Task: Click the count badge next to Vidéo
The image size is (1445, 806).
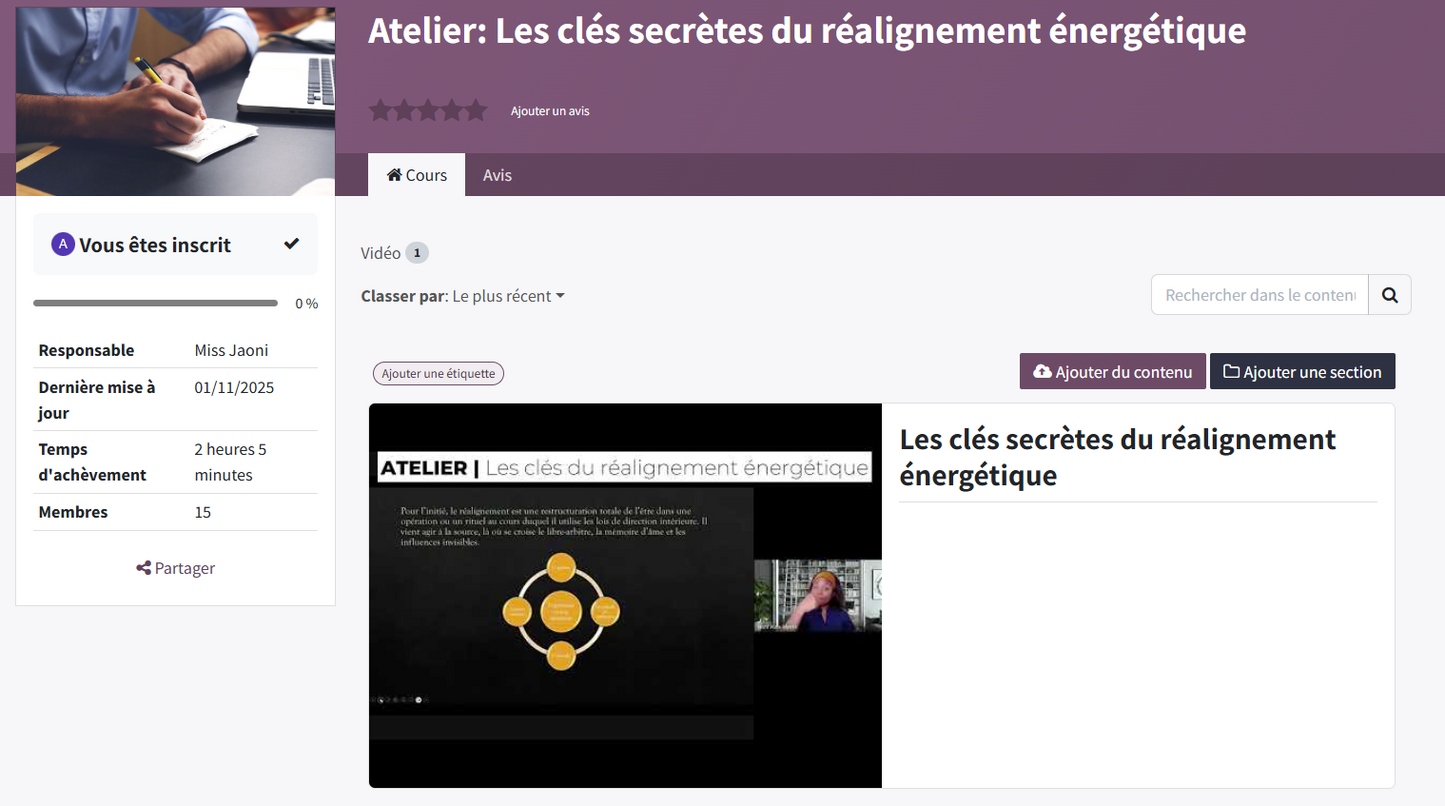Action: (x=418, y=252)
